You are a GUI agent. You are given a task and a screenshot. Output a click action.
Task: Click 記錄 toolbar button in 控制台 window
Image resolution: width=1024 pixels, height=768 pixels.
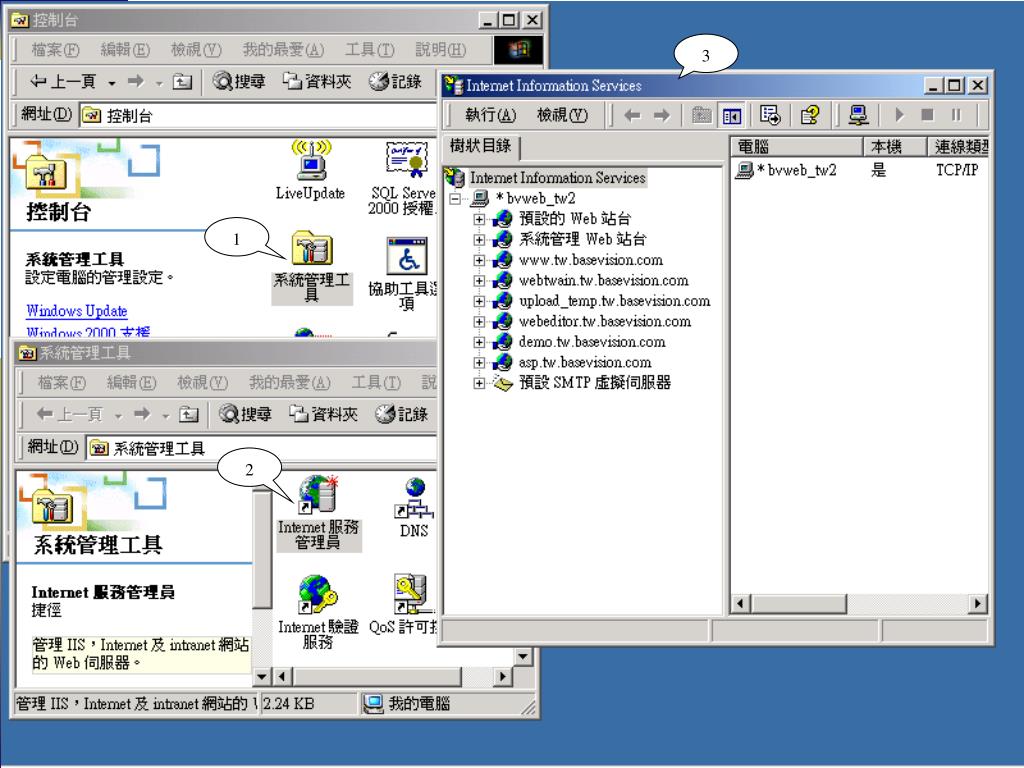(395, 82)
